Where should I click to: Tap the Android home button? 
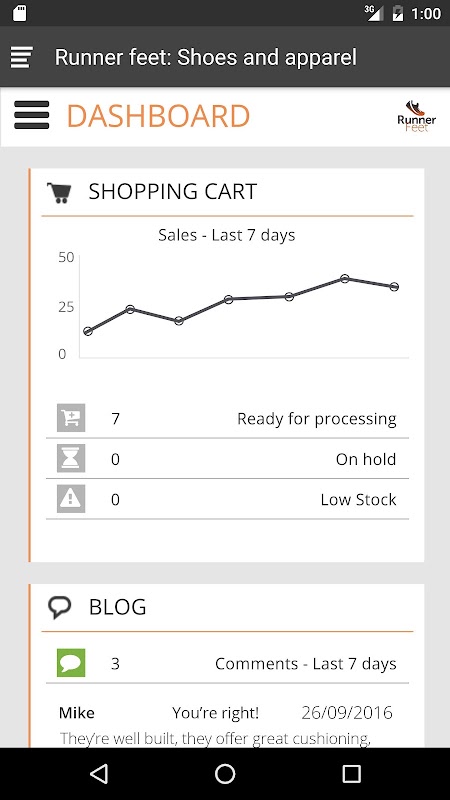coord(225,774)
